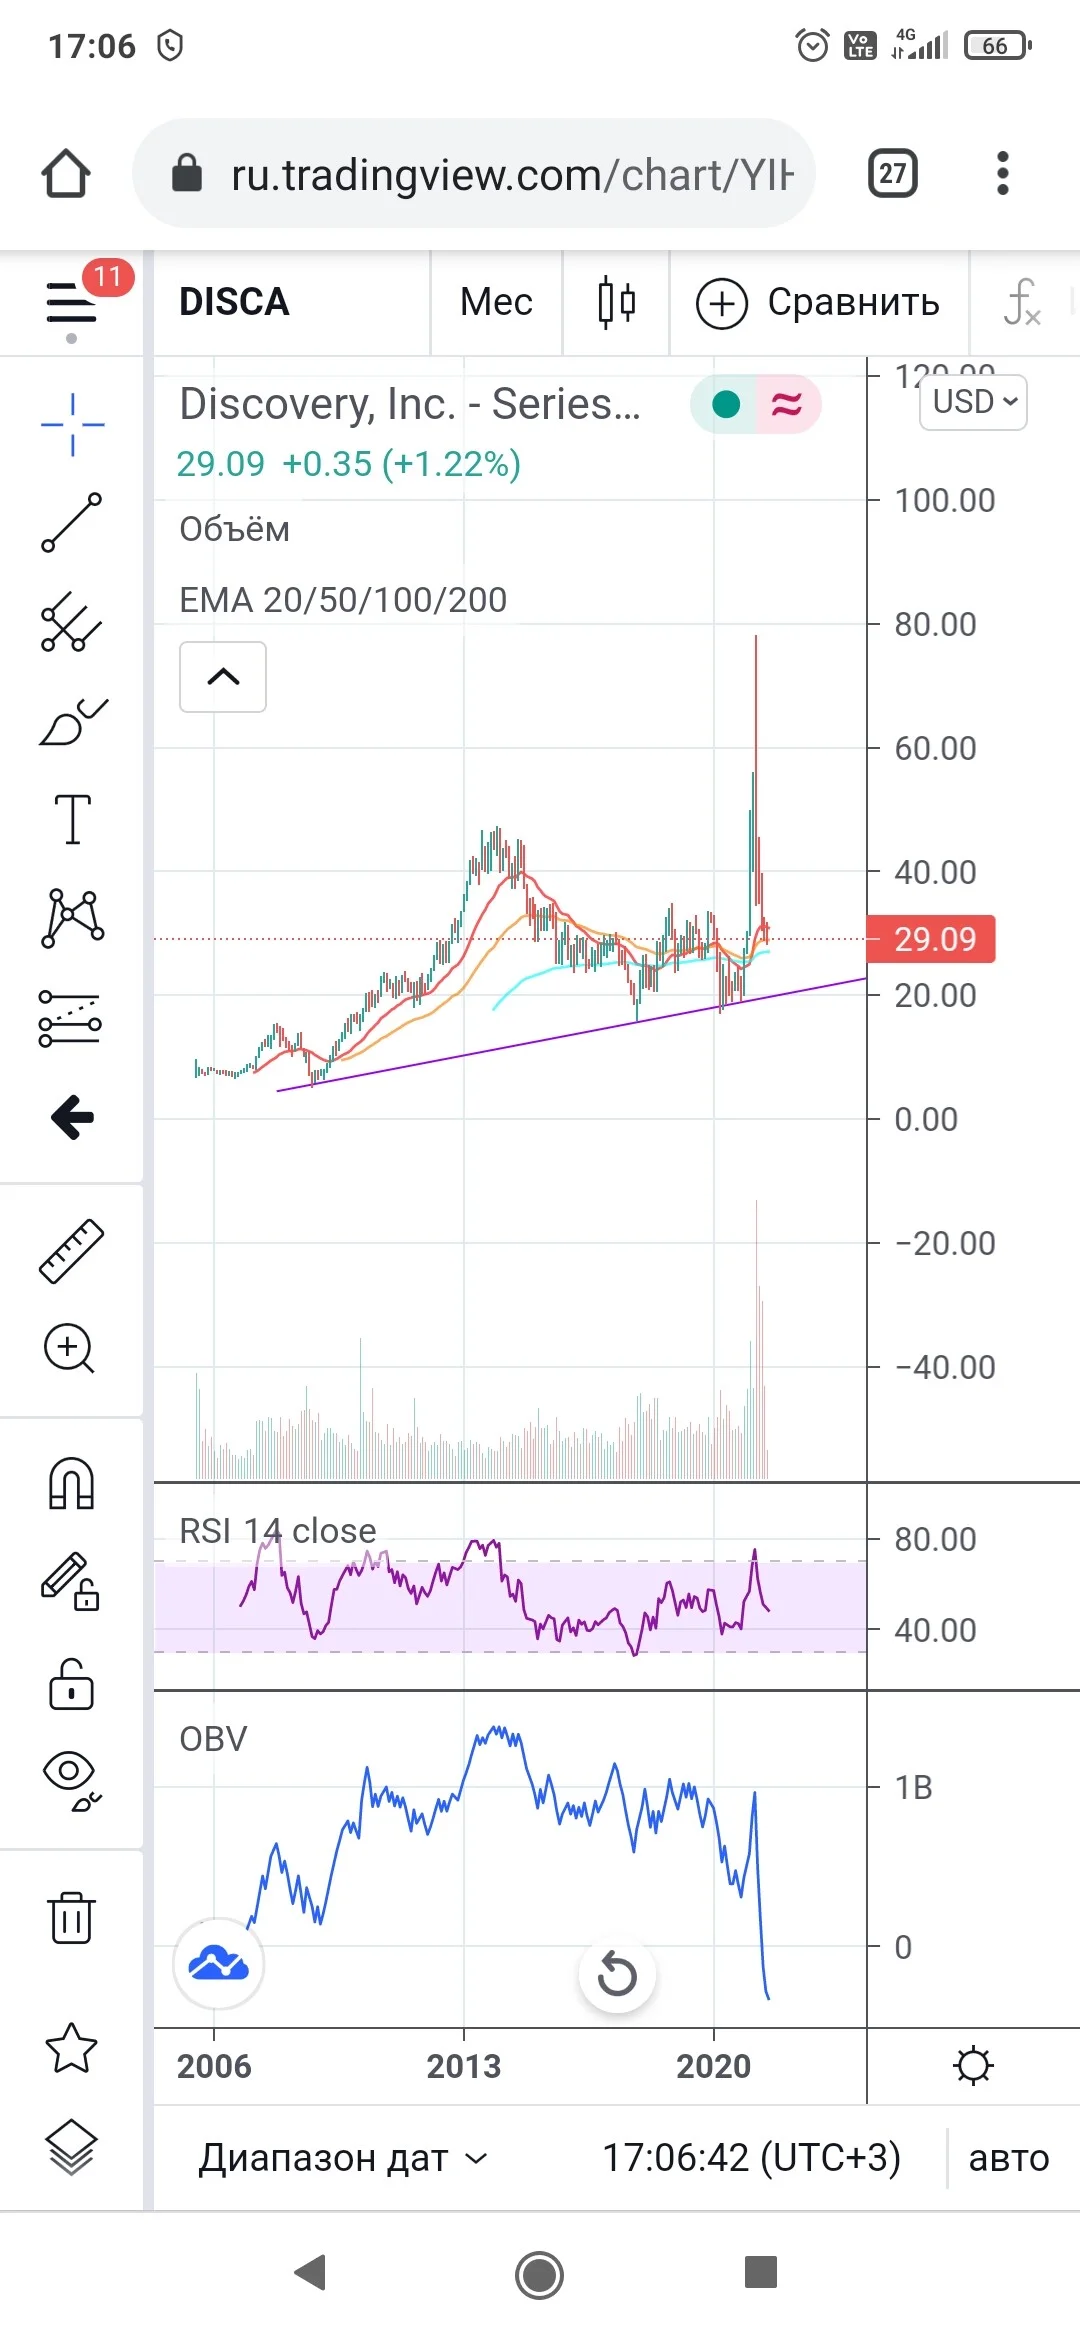Open the indicators fx button
This screenshot has height=2340, width=1080.
tap(1022, 302)
